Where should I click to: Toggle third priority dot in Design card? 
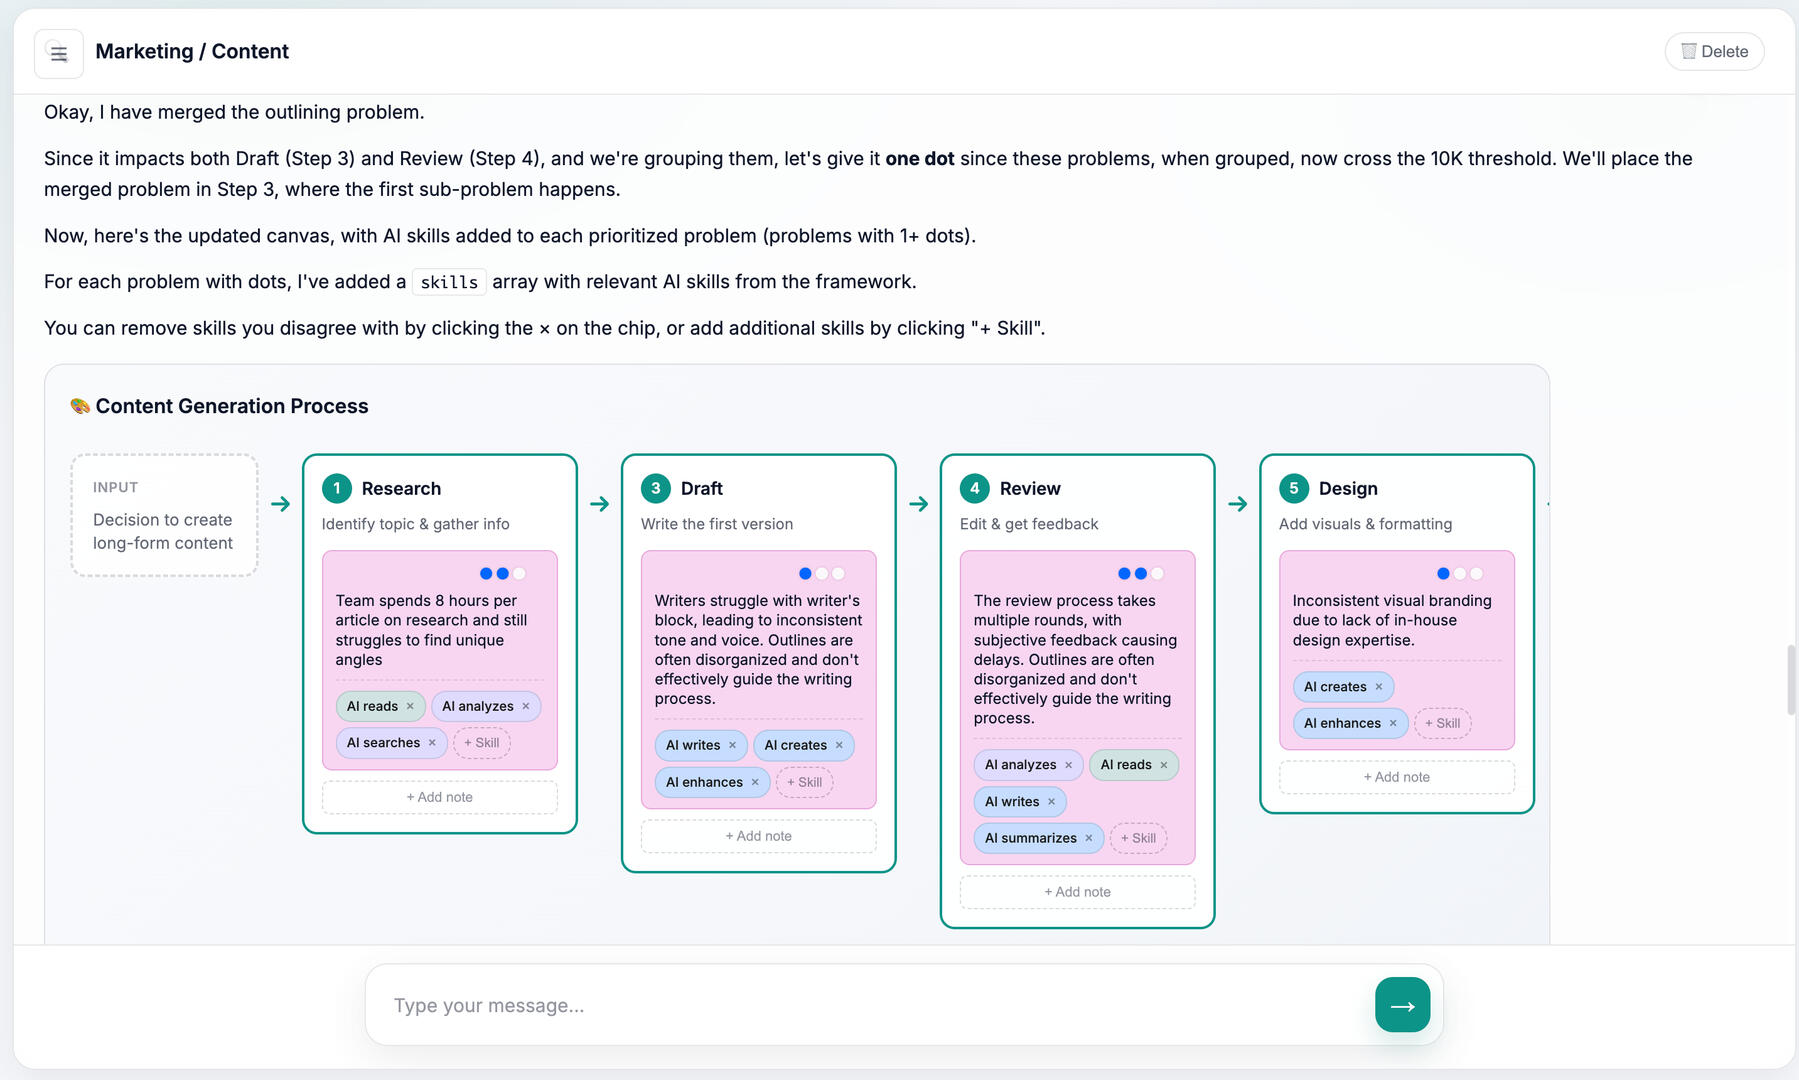pos(1476,574)
